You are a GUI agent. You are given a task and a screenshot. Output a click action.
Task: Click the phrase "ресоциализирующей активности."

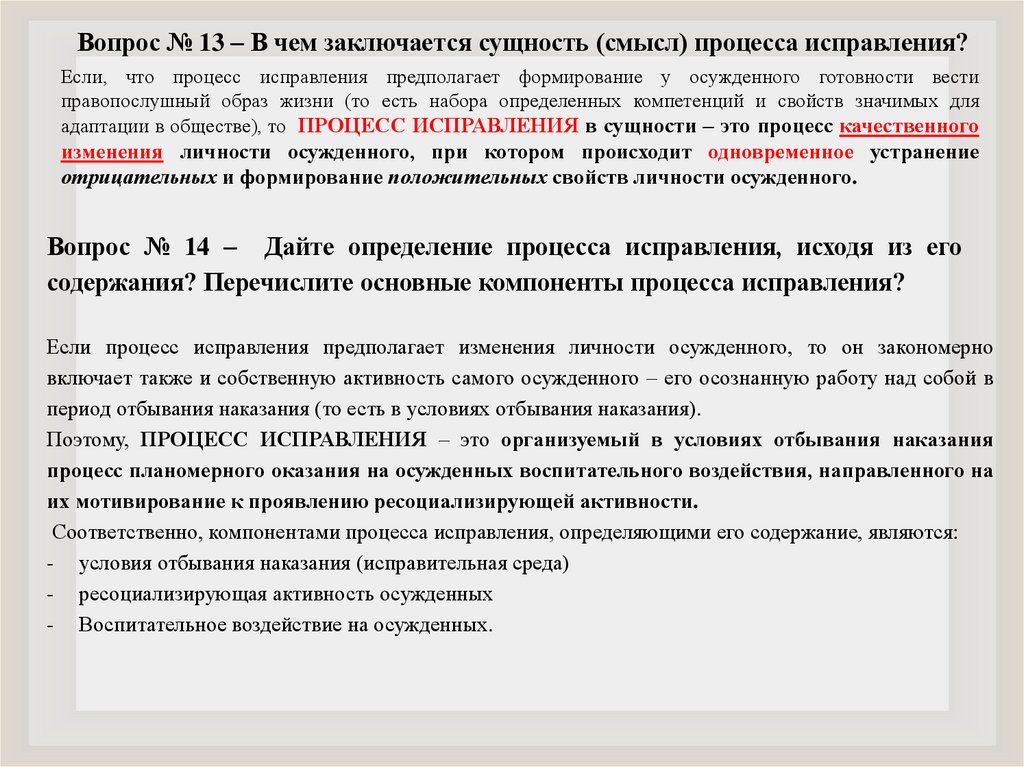pyautogui.click(x=536, y=502)
